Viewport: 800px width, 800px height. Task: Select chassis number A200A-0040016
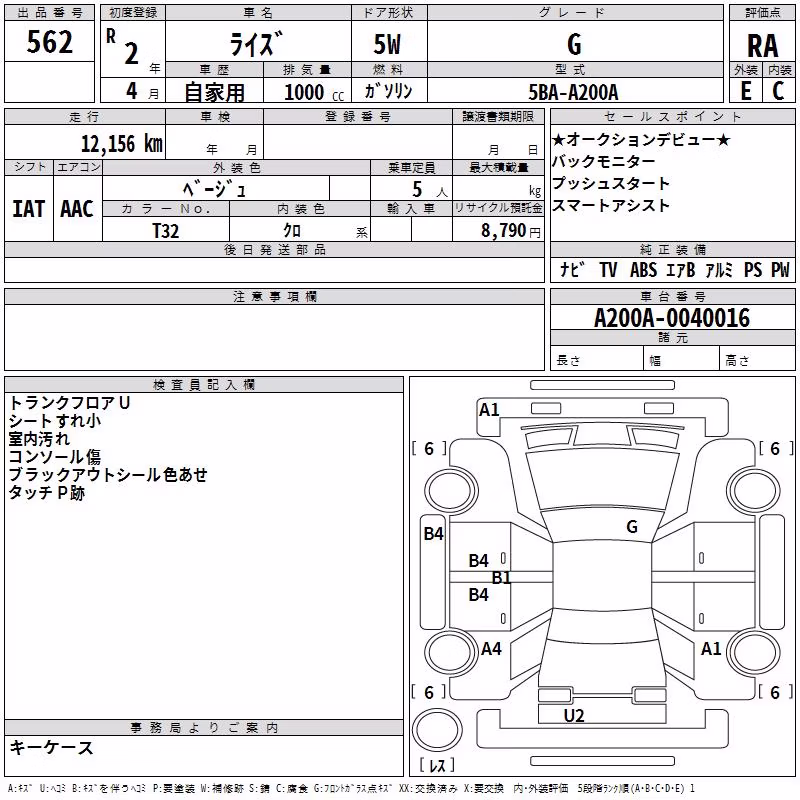672,318
